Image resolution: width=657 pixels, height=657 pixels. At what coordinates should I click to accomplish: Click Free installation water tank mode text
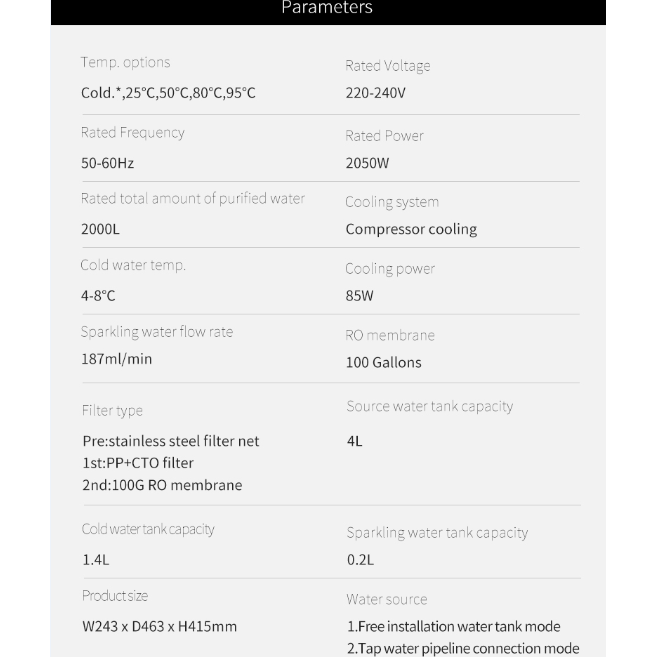(x=453, y=626)
